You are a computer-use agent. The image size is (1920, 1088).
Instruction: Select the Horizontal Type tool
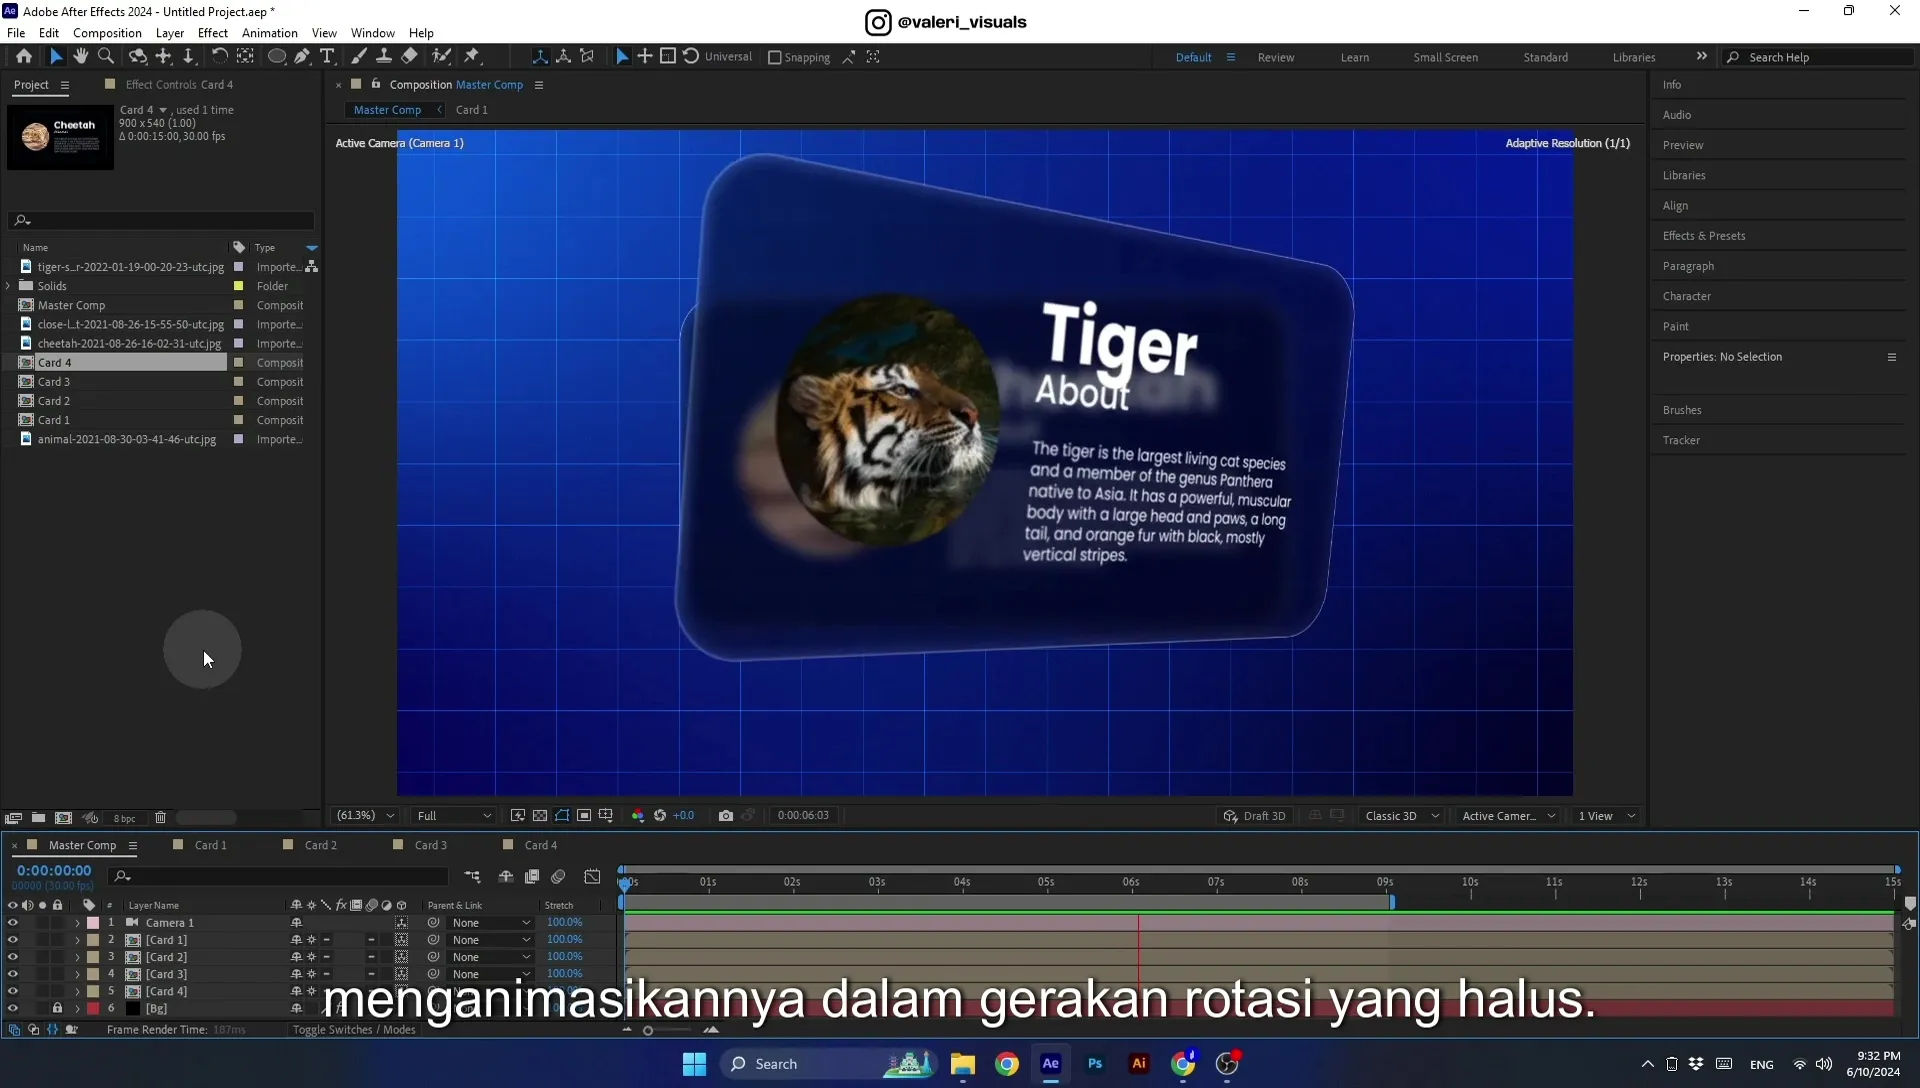[x=327, y=57]
